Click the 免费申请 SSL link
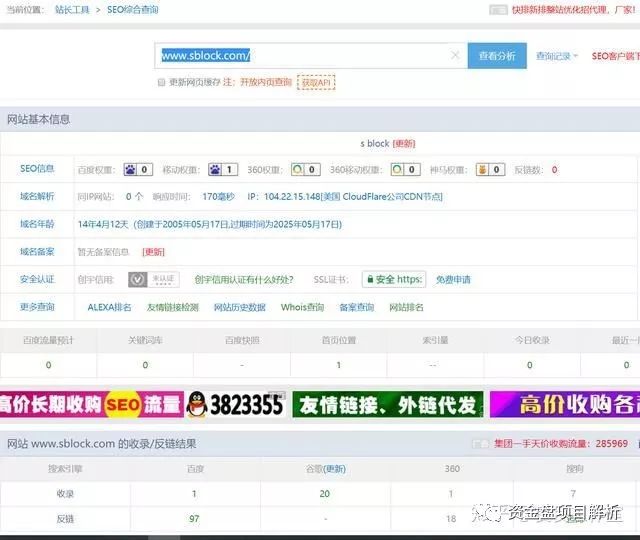640x540 pixels. [x=453, y=280]
